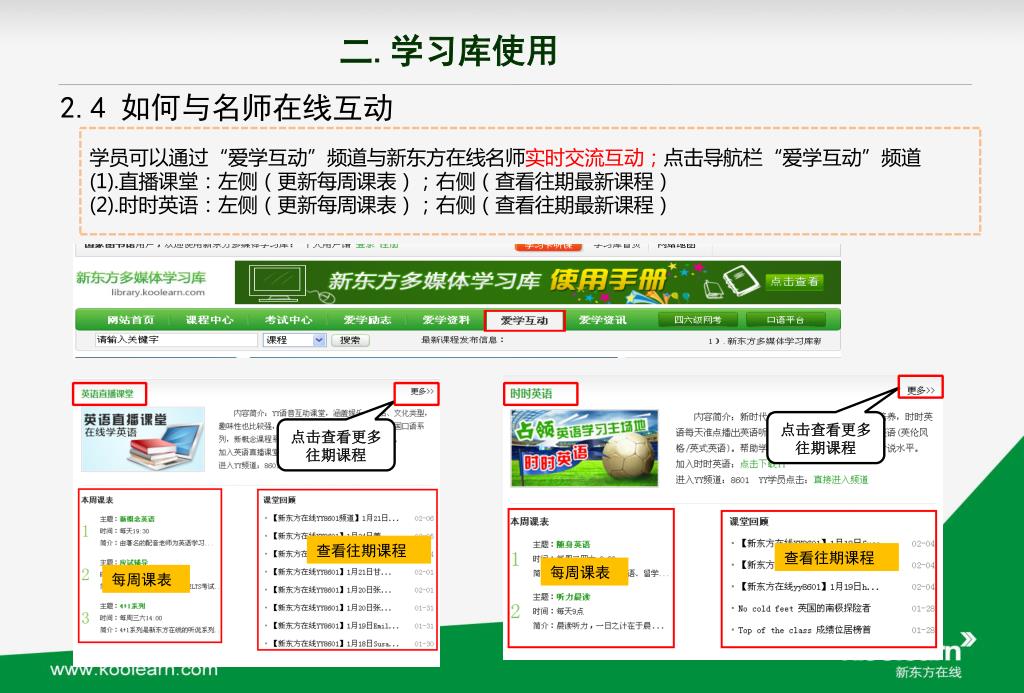
Task: Open the 网站首页 nav tab
Action: (131, 320)
